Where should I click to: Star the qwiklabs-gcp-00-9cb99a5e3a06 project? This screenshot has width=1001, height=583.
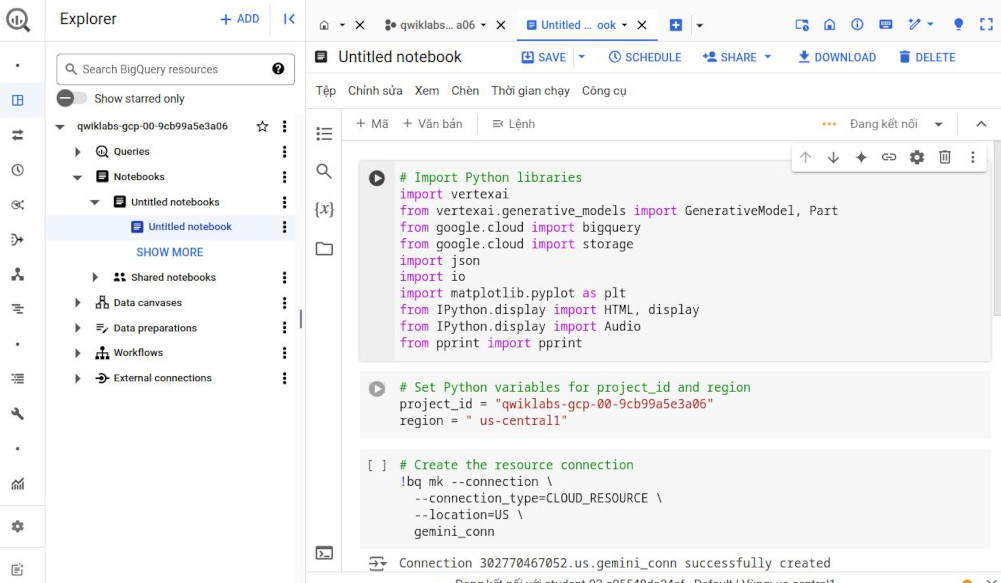(x=262, y=126)
